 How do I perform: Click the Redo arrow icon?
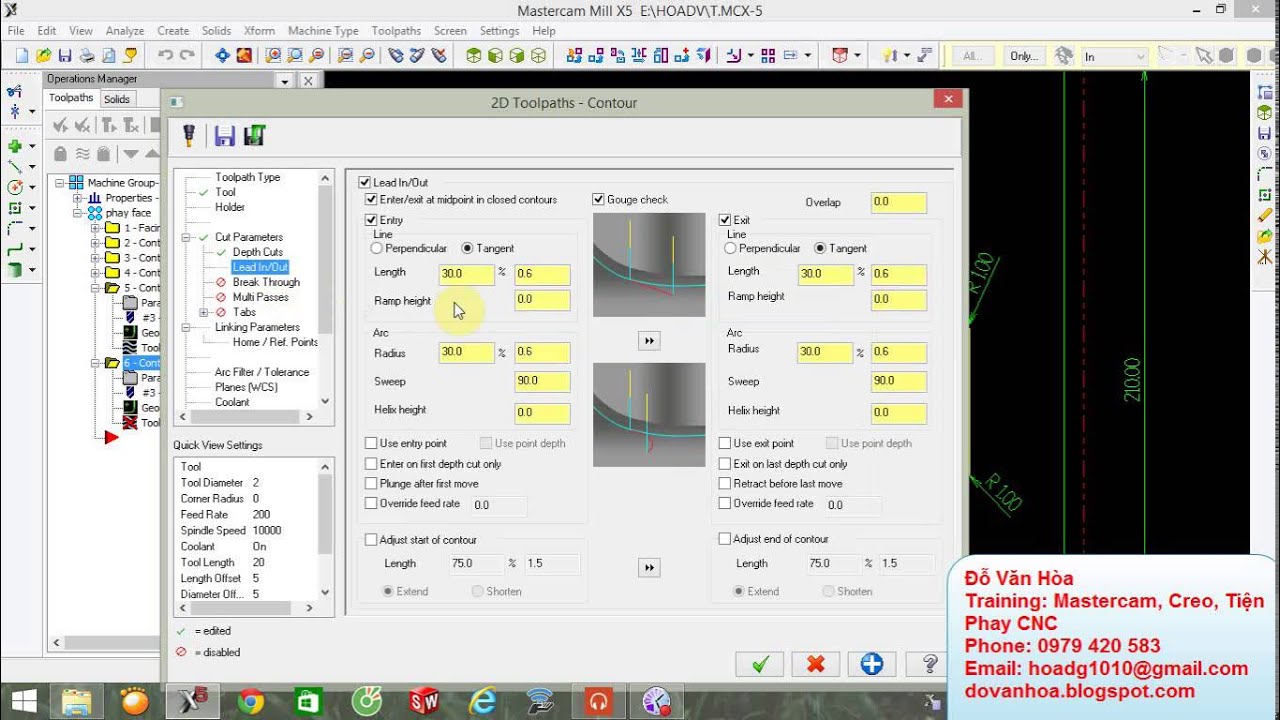click(x=186, y=56)
